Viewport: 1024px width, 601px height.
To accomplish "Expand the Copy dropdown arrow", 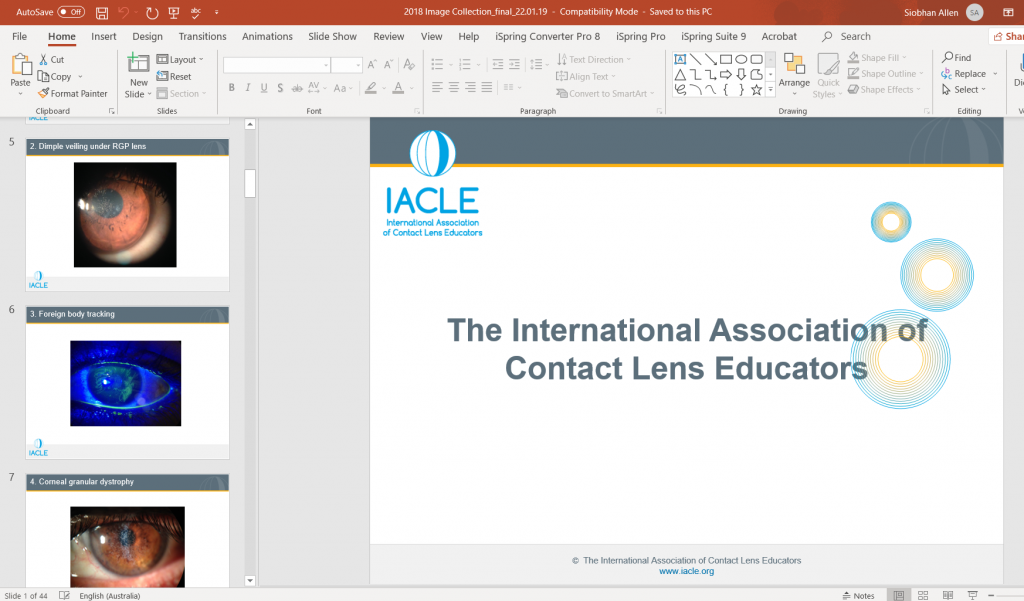I will (80, 77).
